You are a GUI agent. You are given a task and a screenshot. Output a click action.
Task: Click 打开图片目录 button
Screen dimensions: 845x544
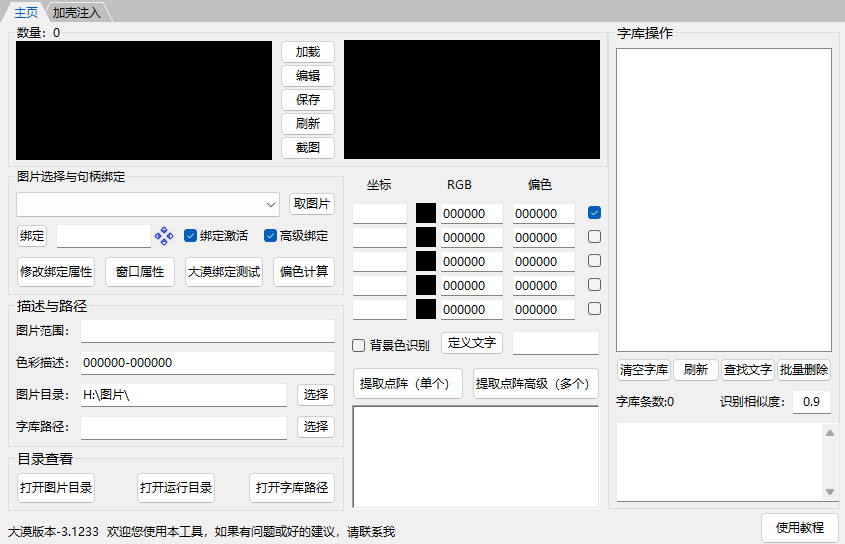(56, 488)
